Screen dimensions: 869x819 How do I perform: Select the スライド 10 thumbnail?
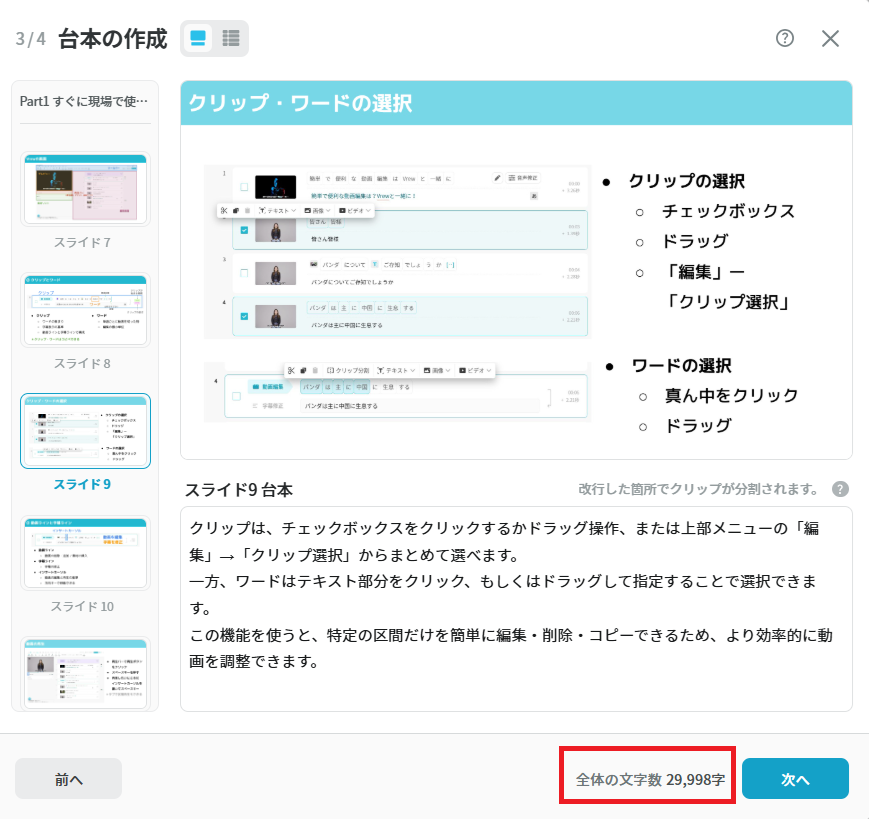pyautogui.click(x=85, y=552)
